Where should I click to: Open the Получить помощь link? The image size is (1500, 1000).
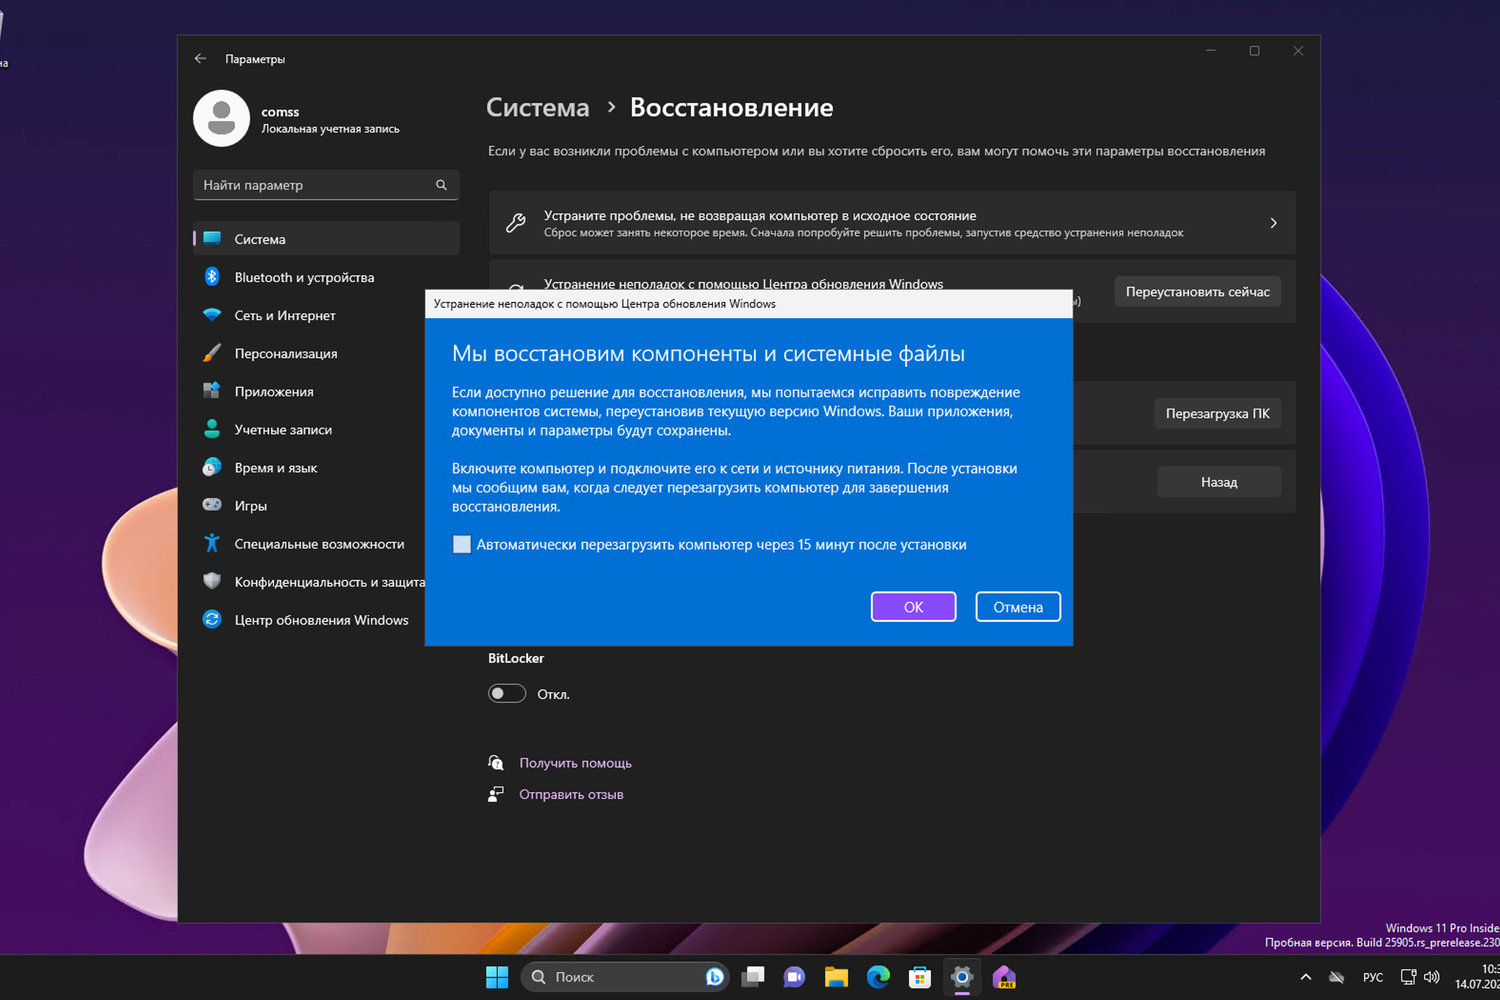575,763
